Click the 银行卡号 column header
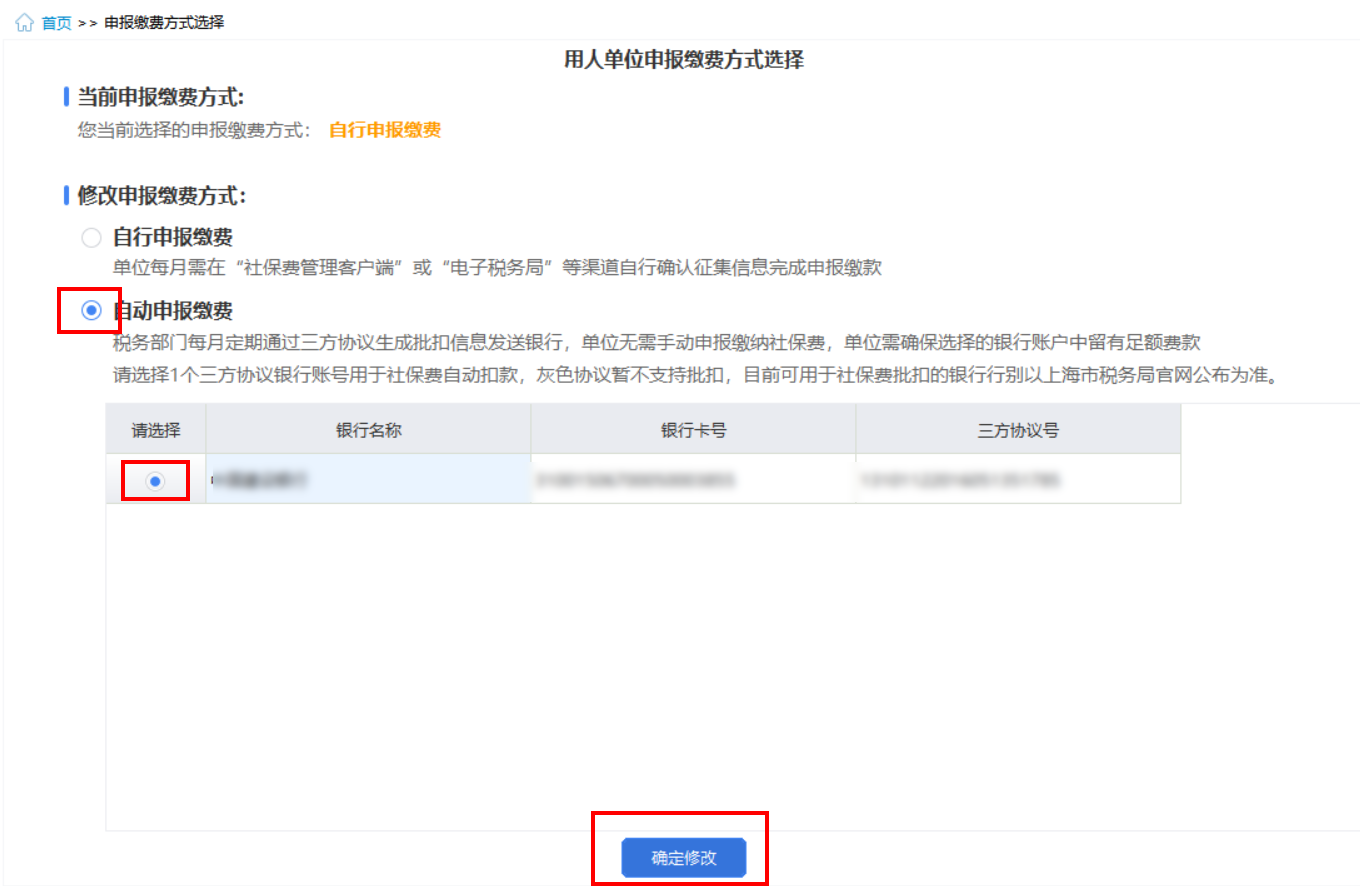 (x=693, y=430)
